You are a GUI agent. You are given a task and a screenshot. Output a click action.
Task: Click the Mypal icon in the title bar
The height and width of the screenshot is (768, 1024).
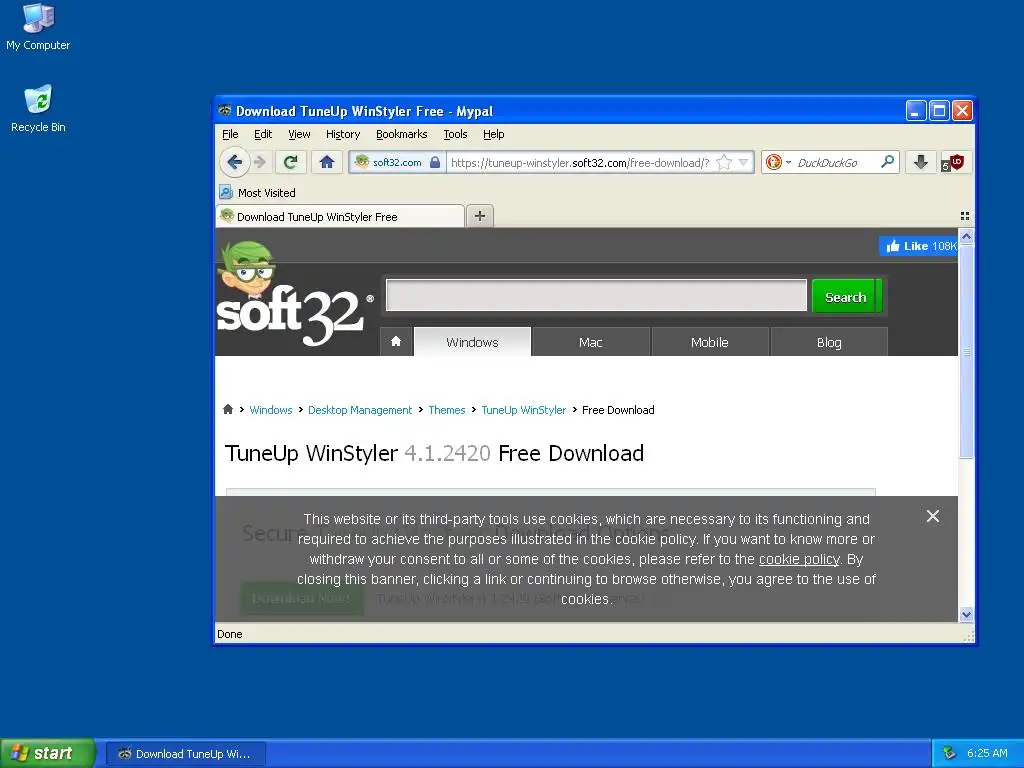coord(225,110)
